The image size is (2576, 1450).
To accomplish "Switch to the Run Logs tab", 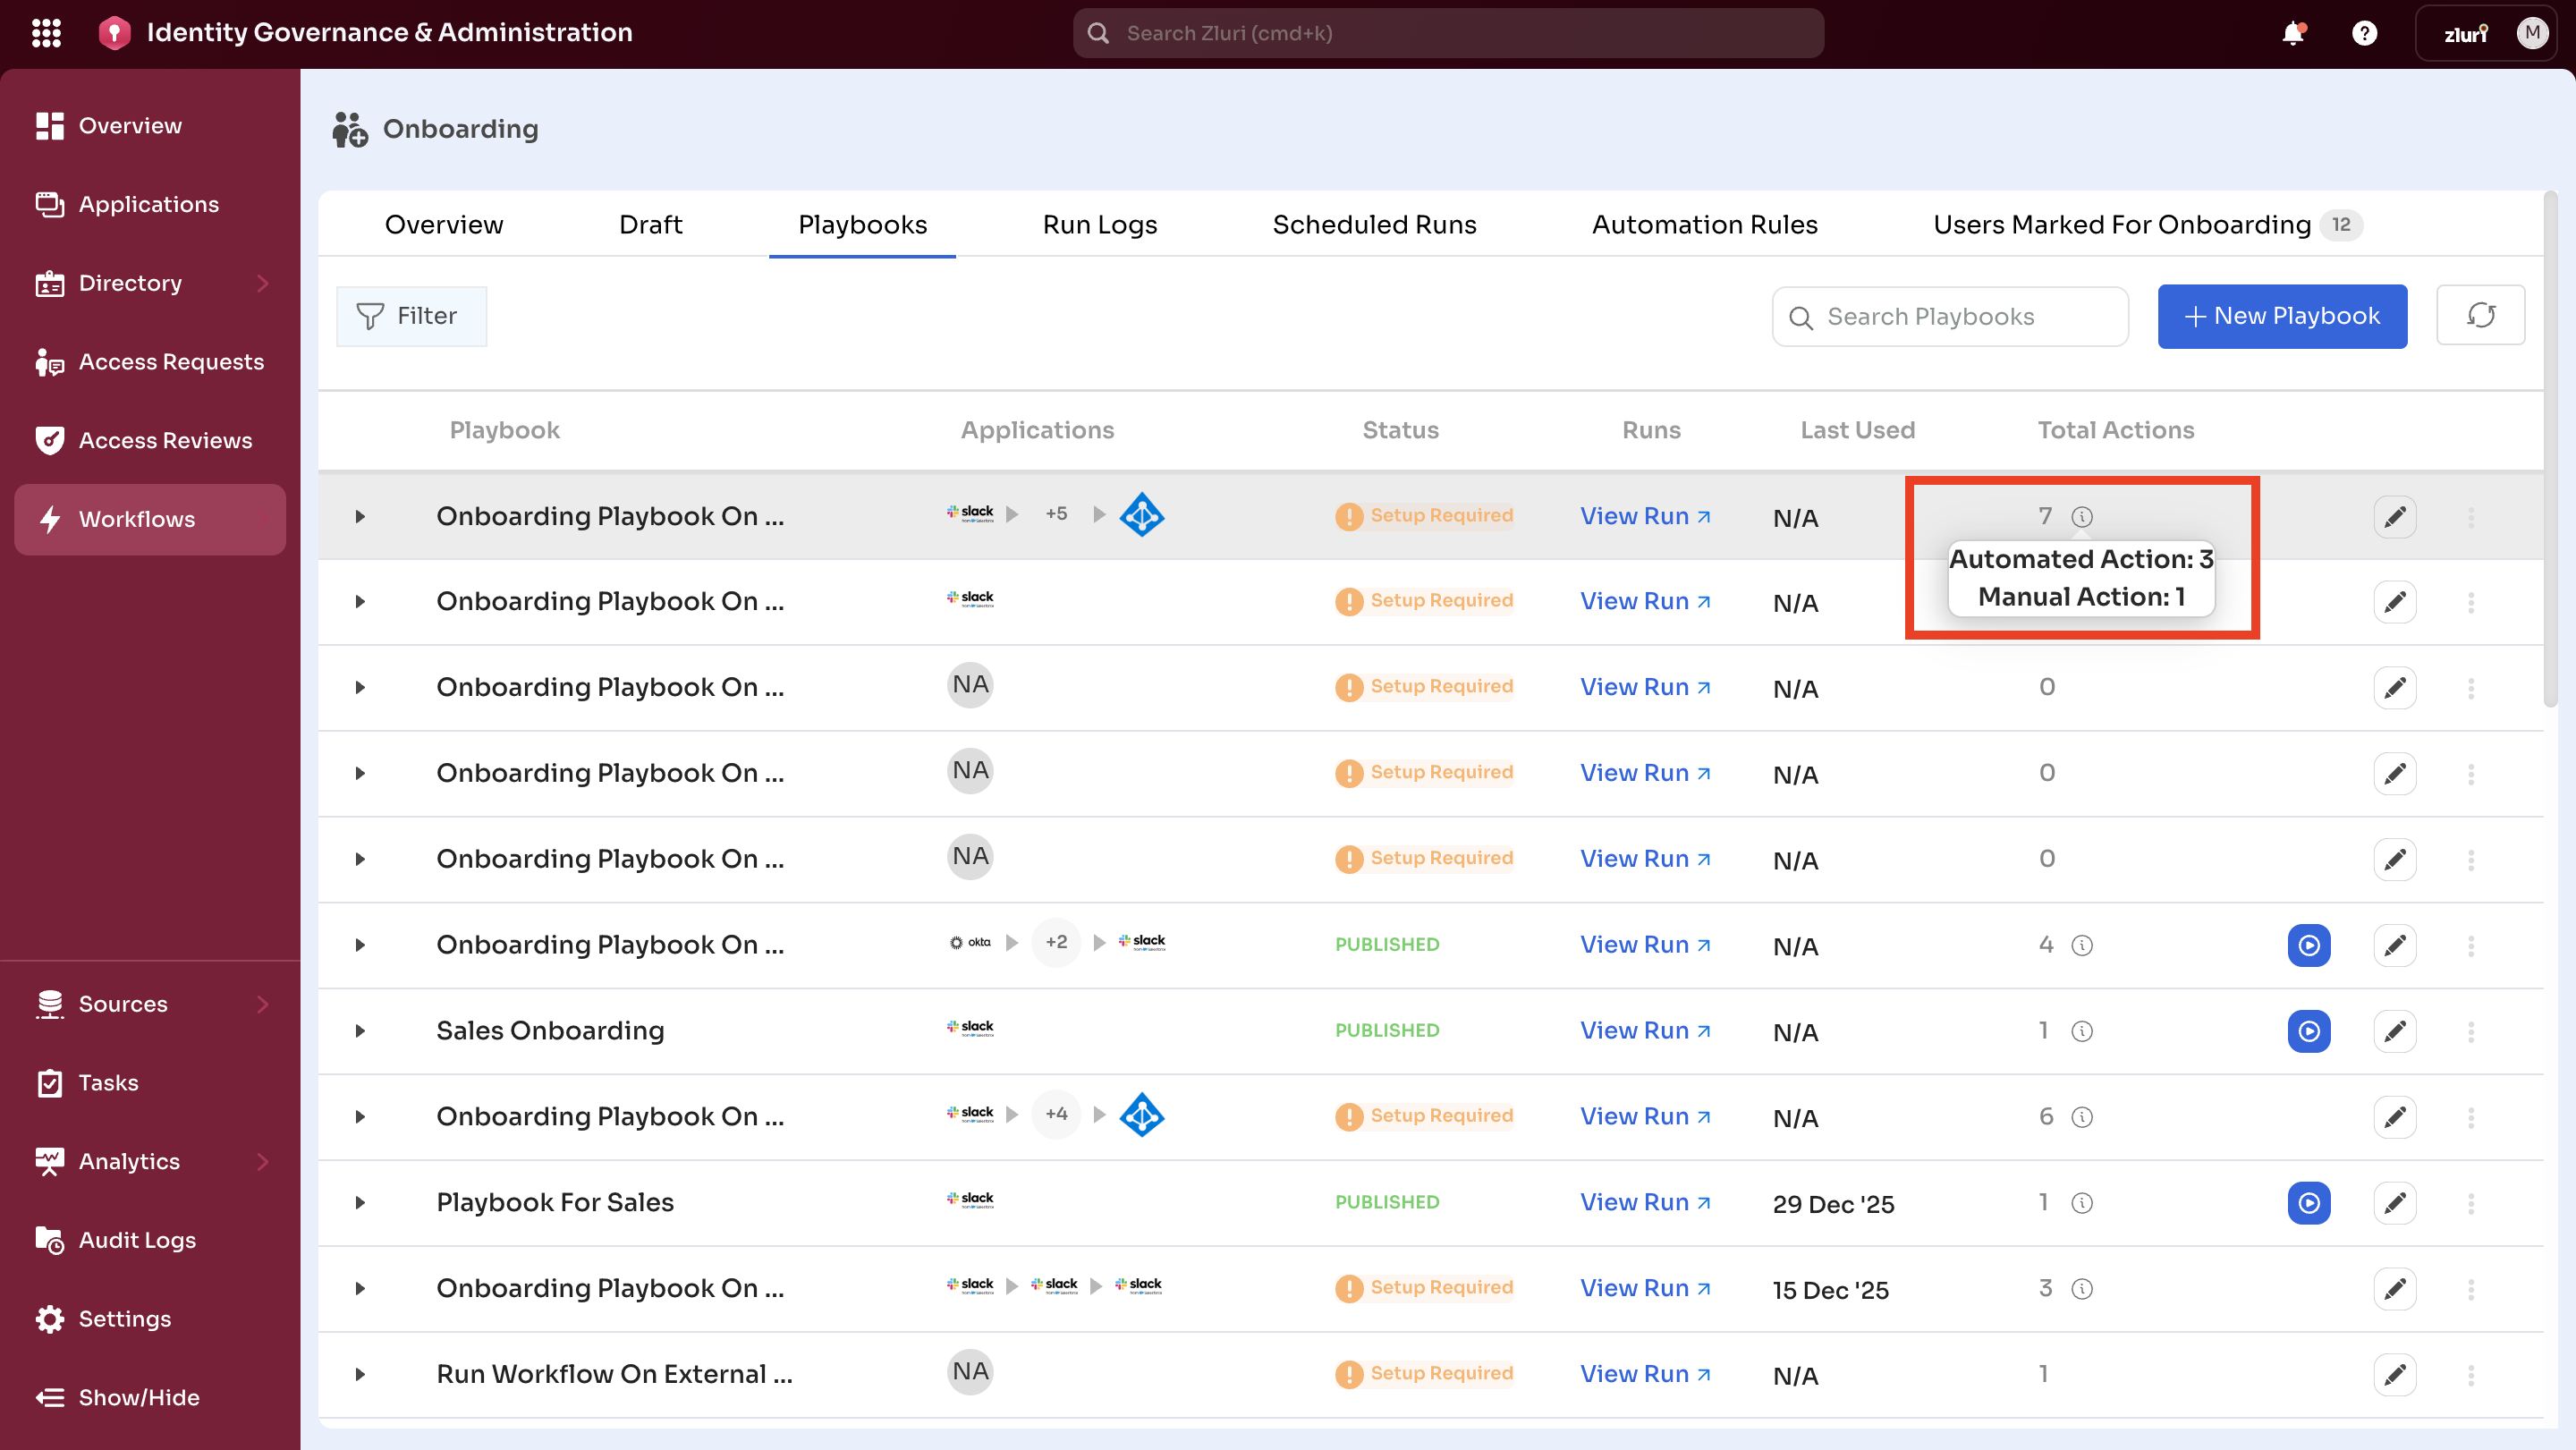I will coord(1099,224).
